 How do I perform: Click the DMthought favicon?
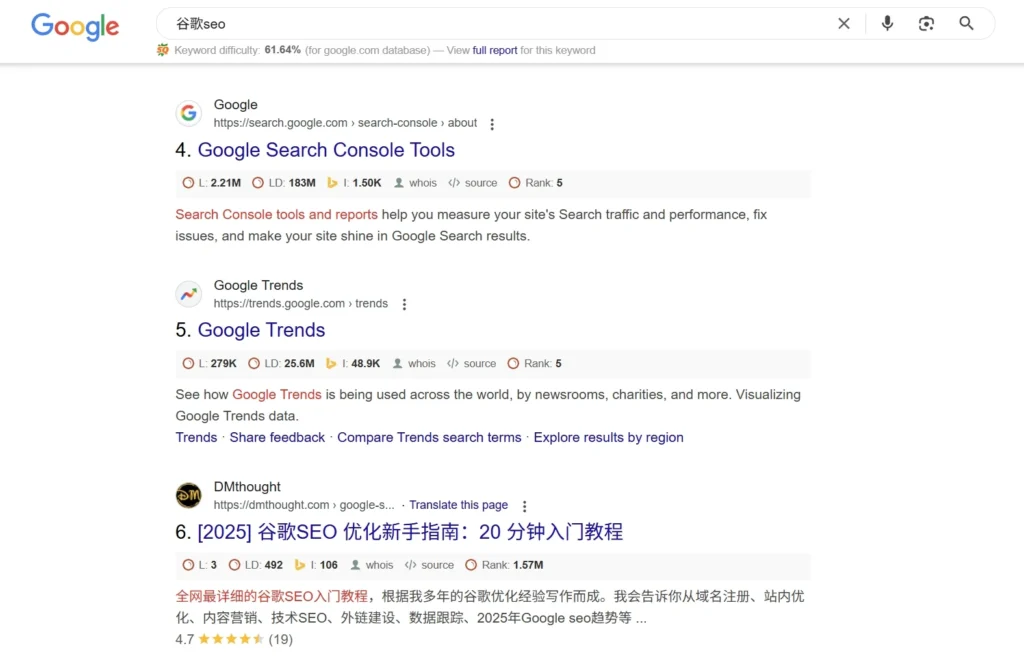(188, 495)
